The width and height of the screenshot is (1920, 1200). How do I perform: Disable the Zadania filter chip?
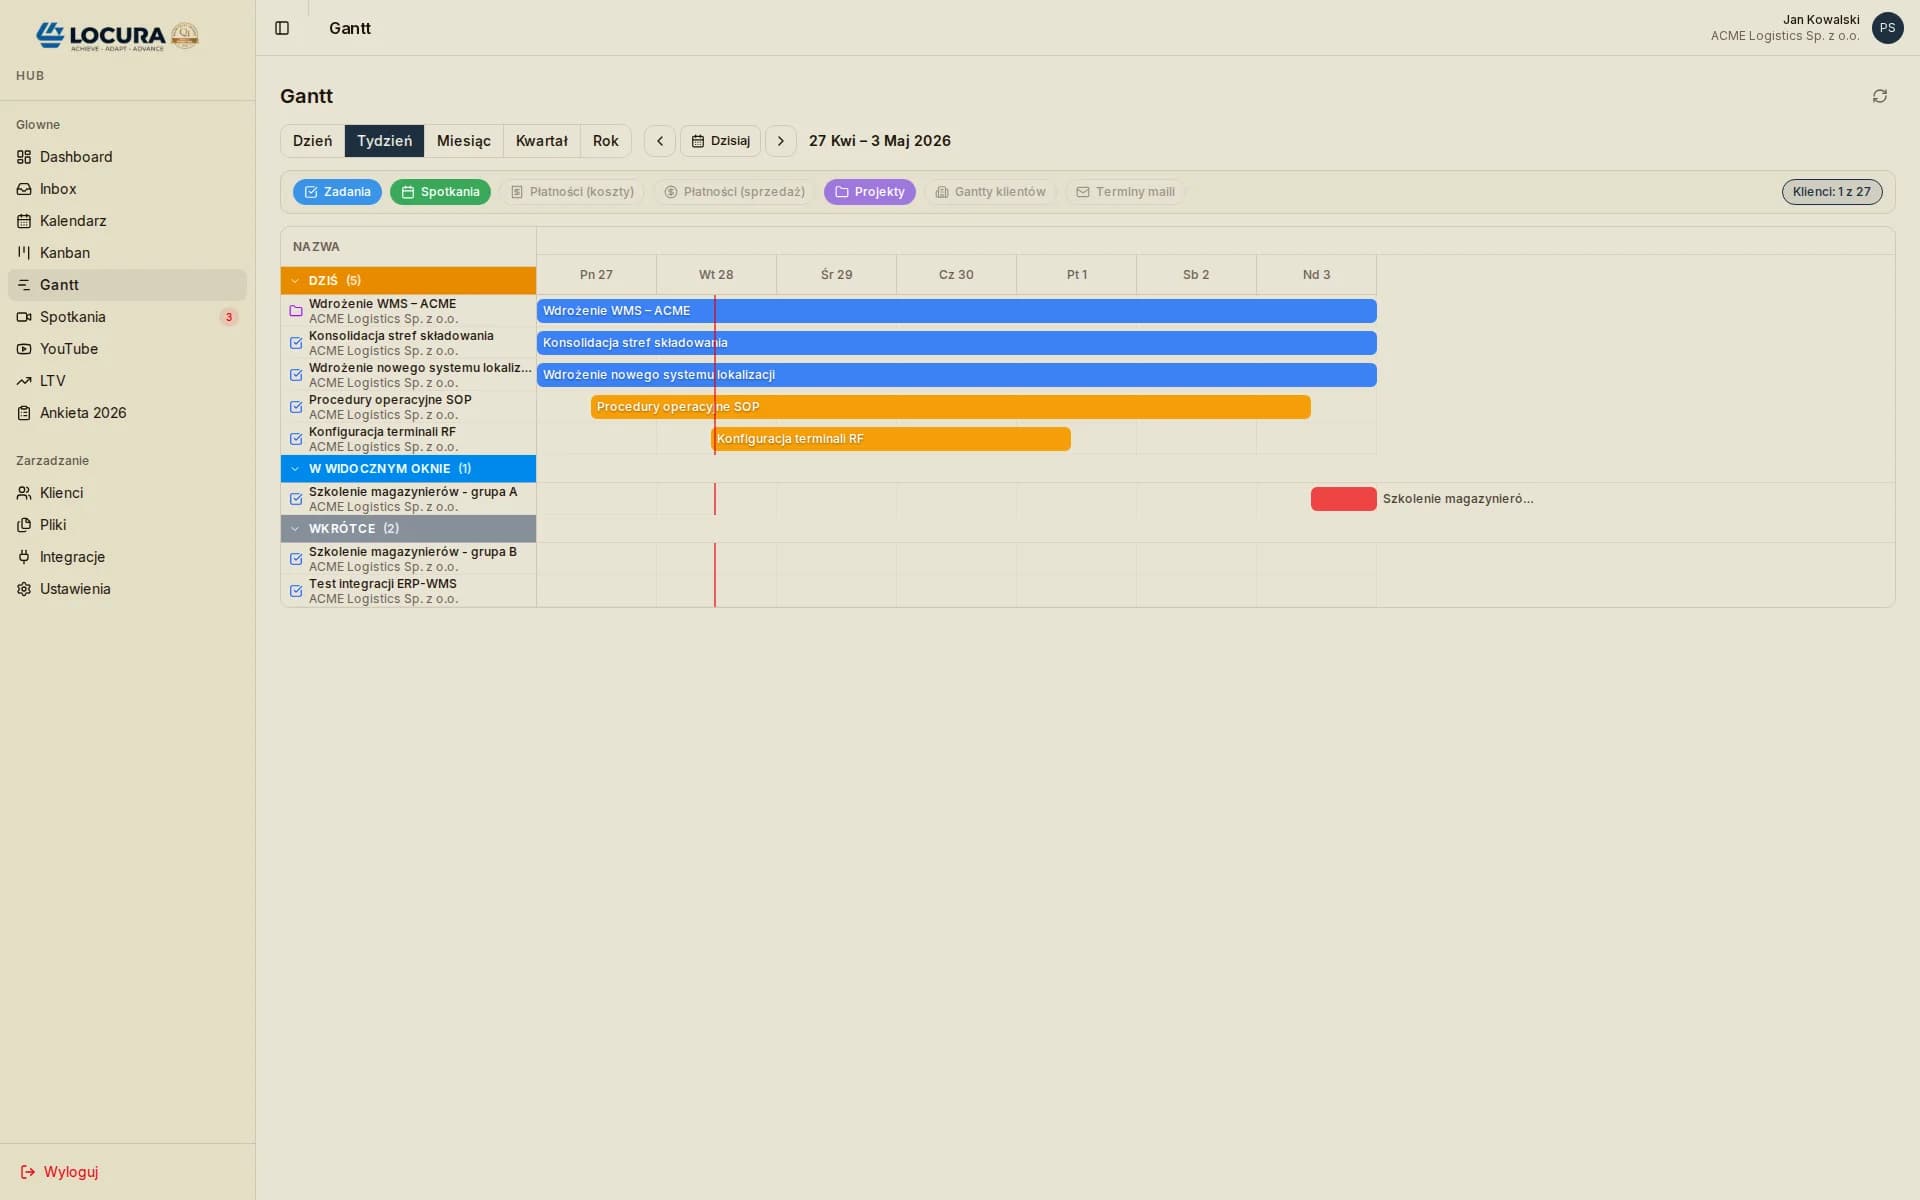(337, 192)
